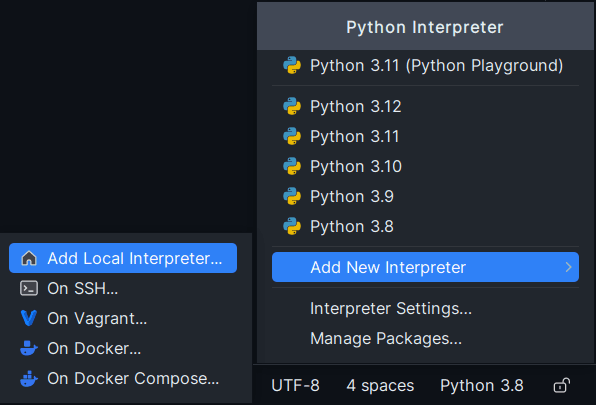The height and width of the screenshot is (405, 596).
Task: Select Python 3.11 (Python Playground) interpreter
Action: coord(425,65)
